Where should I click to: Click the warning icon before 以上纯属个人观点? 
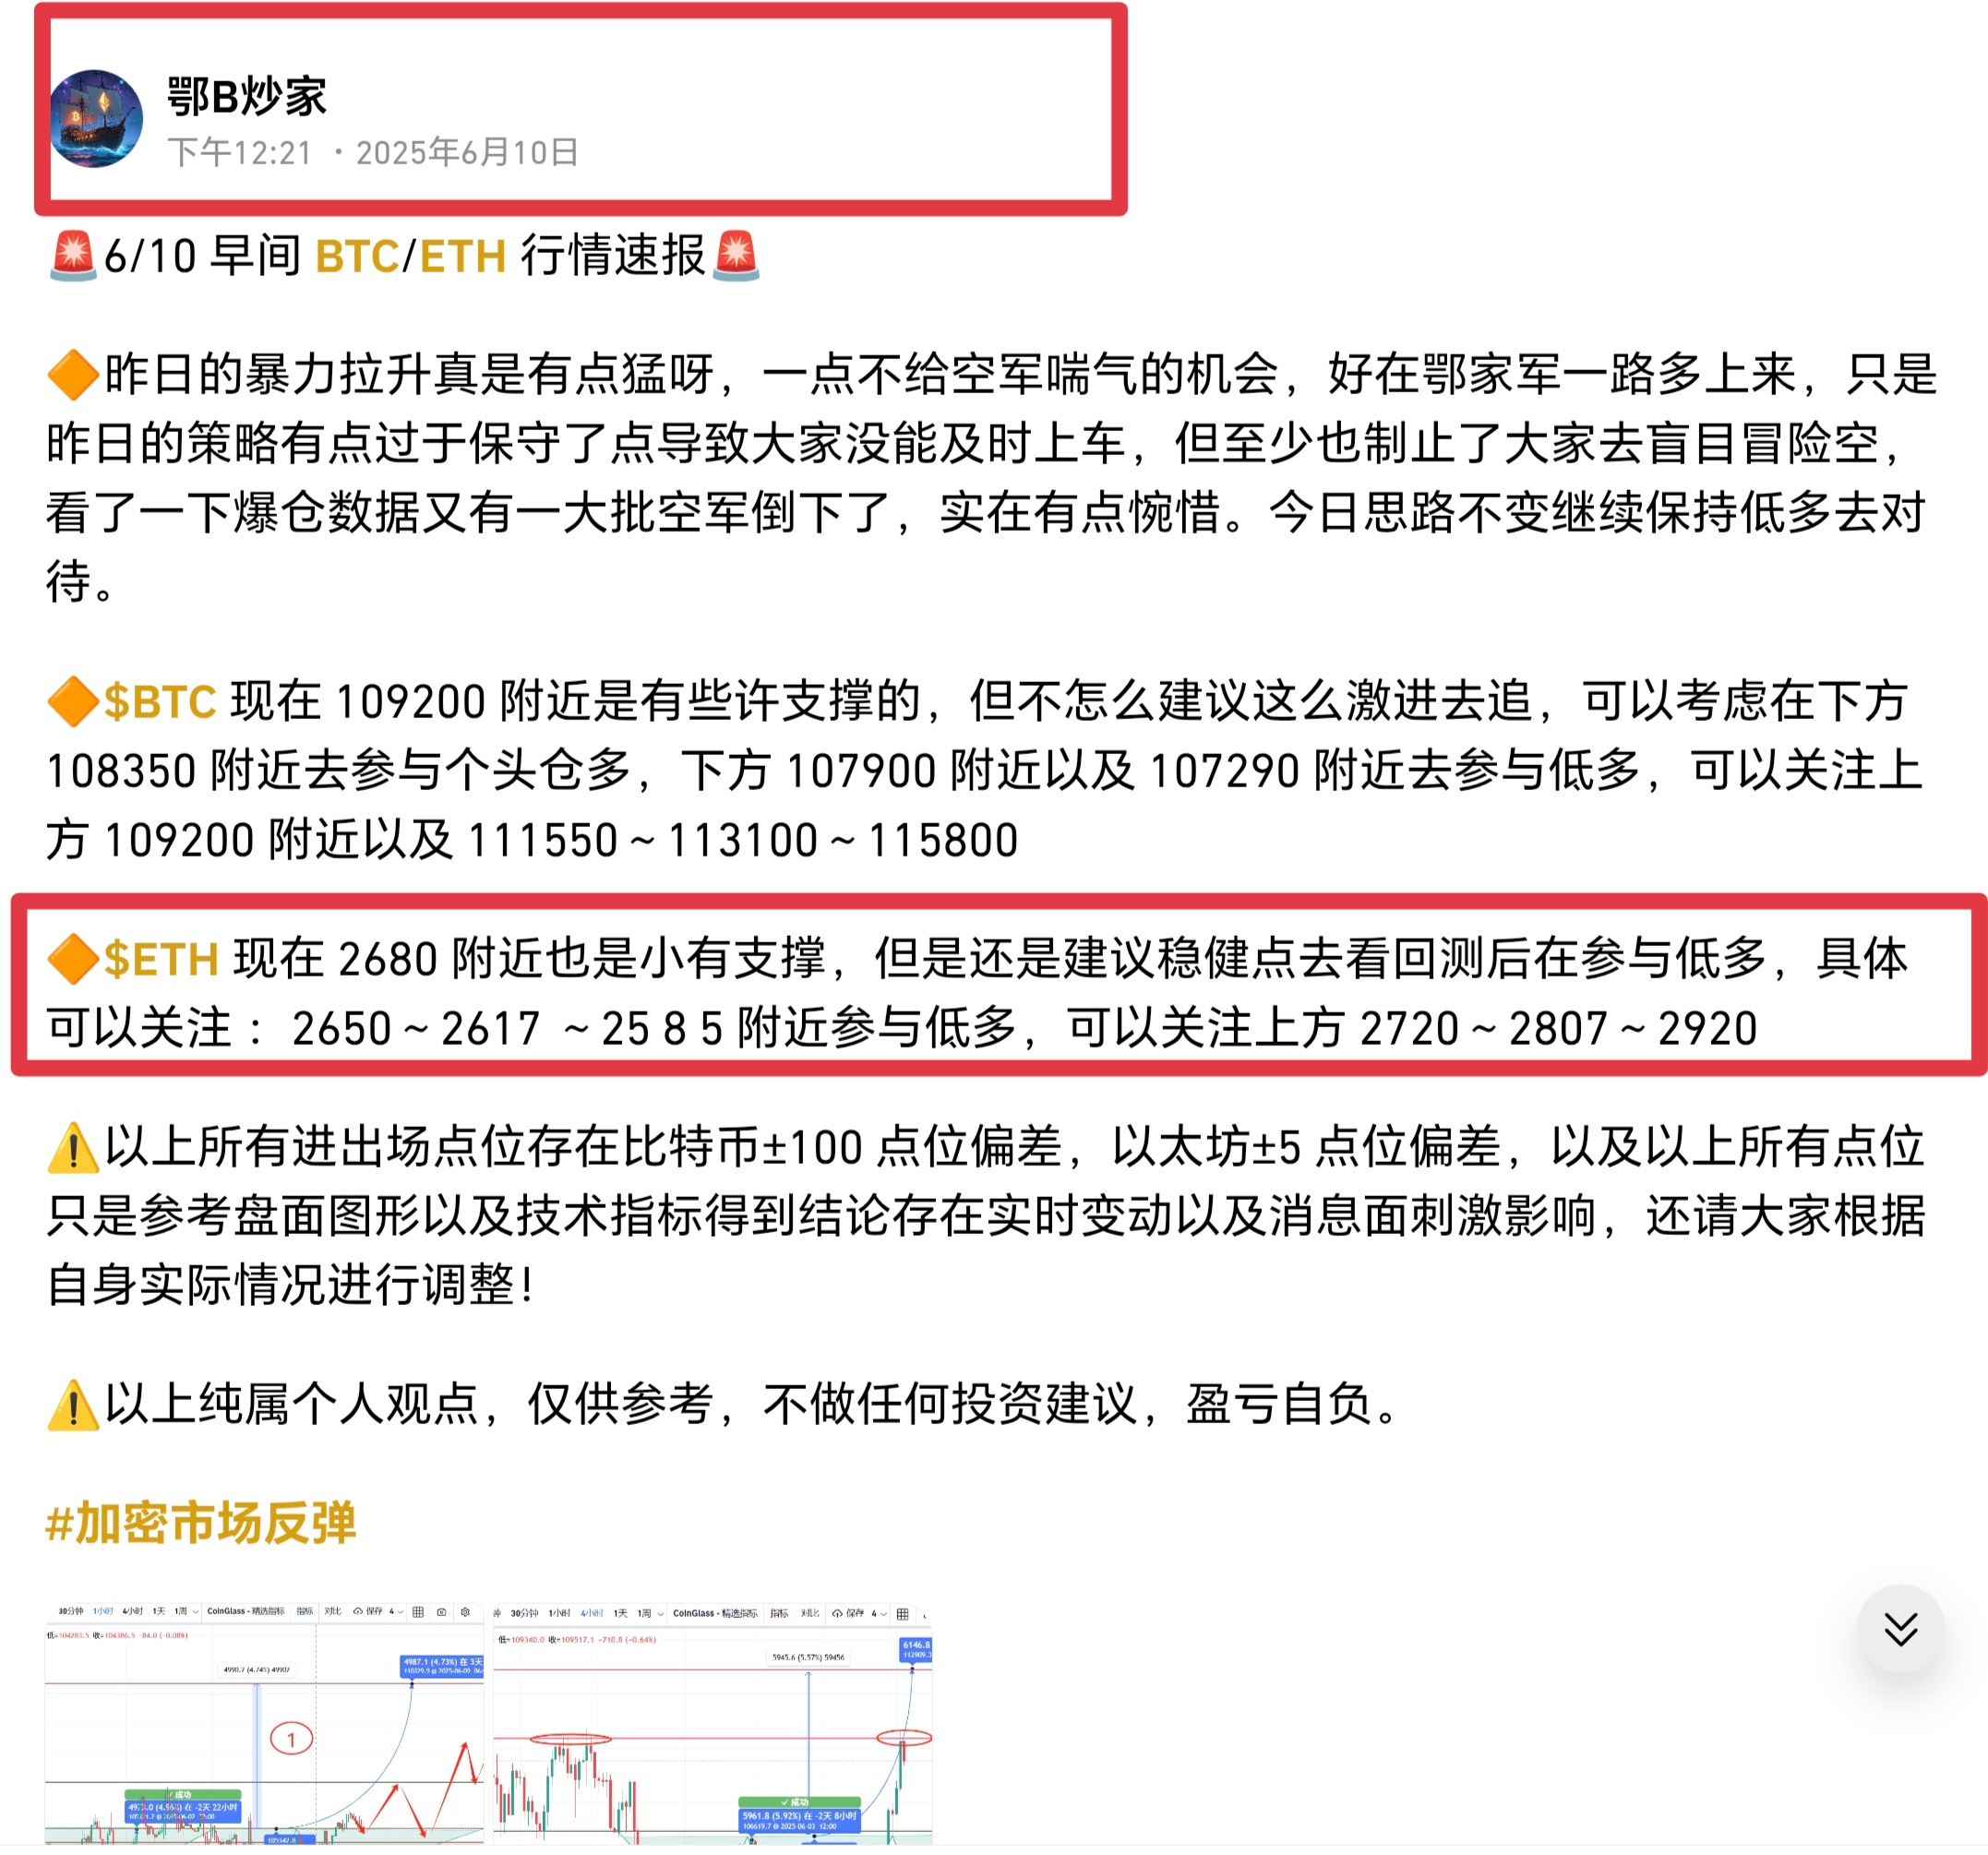(x=73, y=1405)
